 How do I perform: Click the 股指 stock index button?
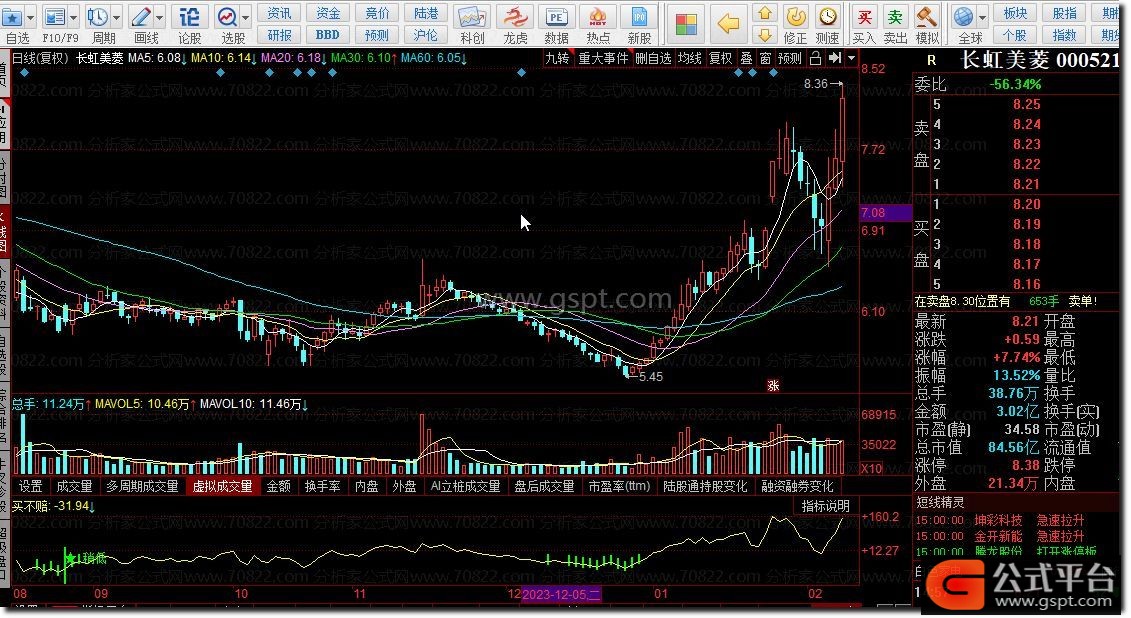point(1064,13)
